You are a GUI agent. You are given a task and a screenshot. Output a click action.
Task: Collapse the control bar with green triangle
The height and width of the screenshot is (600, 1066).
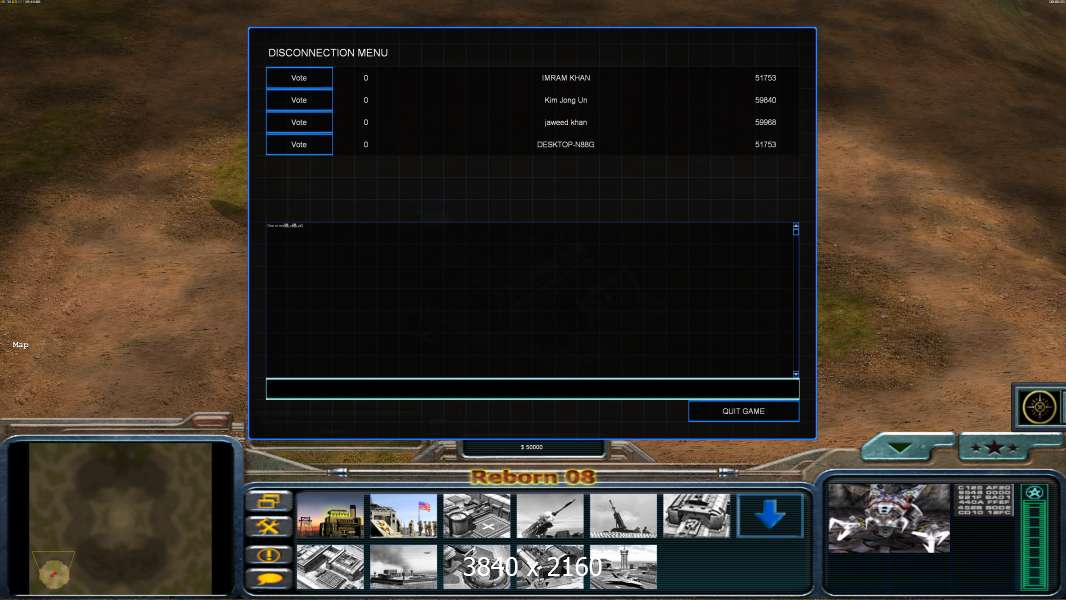pyautogui.click(x=907, y=448)
